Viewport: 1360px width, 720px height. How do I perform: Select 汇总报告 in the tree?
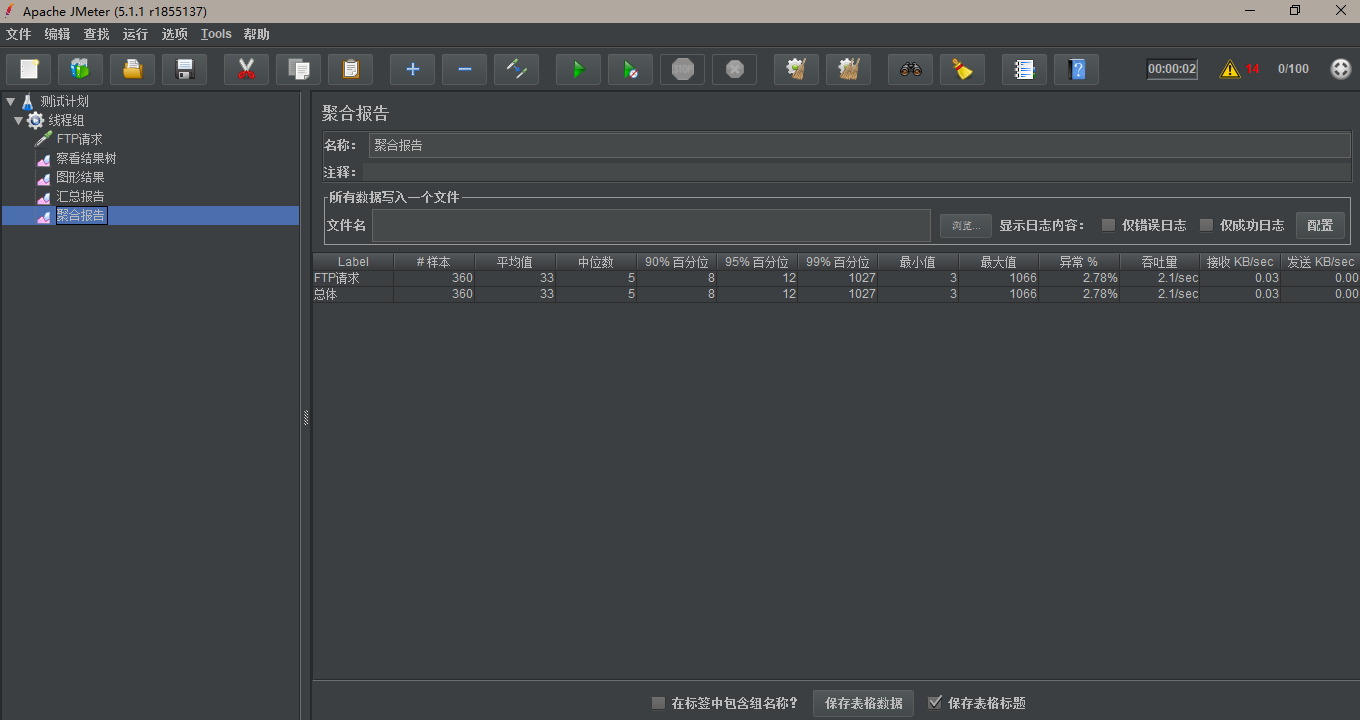click(80, 196)
